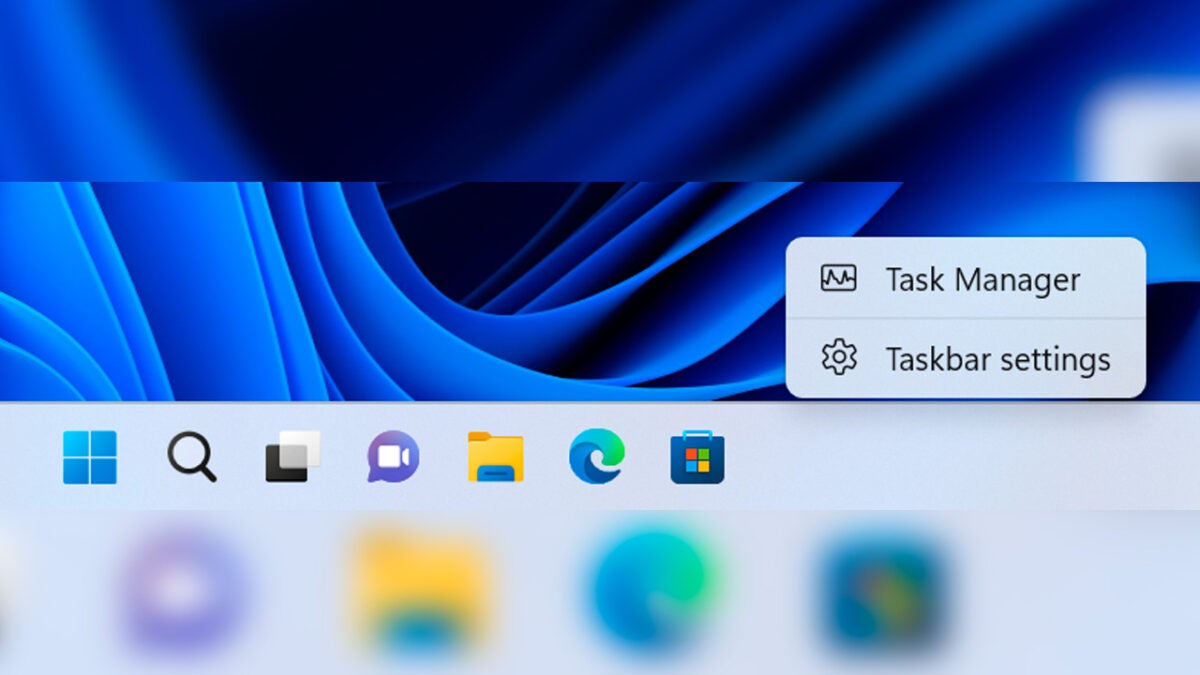Open Microsoft Store from taskbar
This screenshot has height=675, width=1200.
(698, 458)
